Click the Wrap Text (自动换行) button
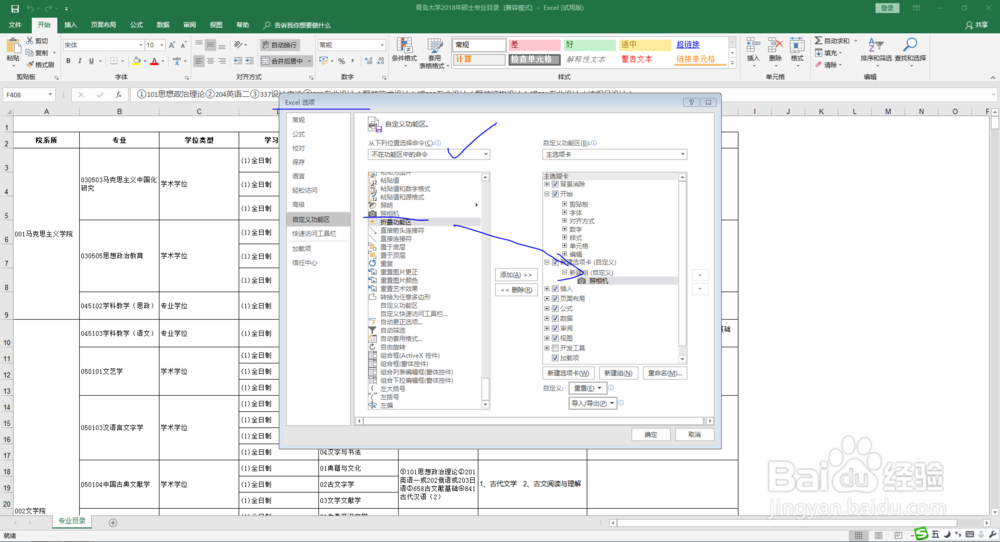Viewport: 1000px width, 542px height. 279,45
